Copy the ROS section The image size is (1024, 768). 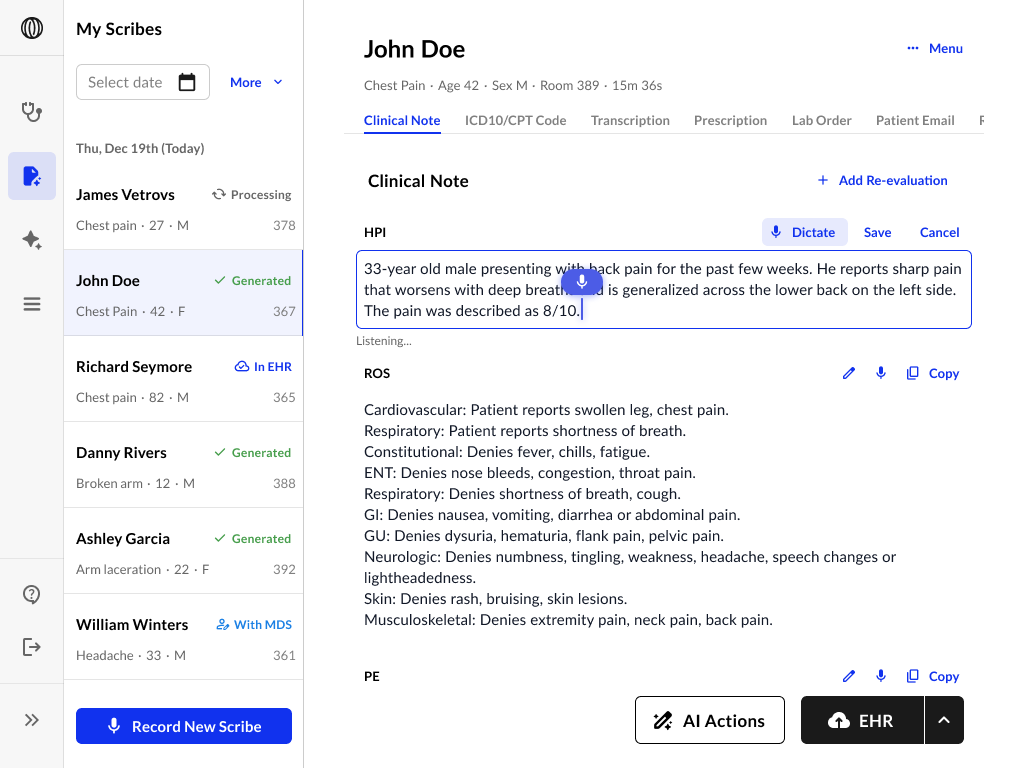[933, 373]
